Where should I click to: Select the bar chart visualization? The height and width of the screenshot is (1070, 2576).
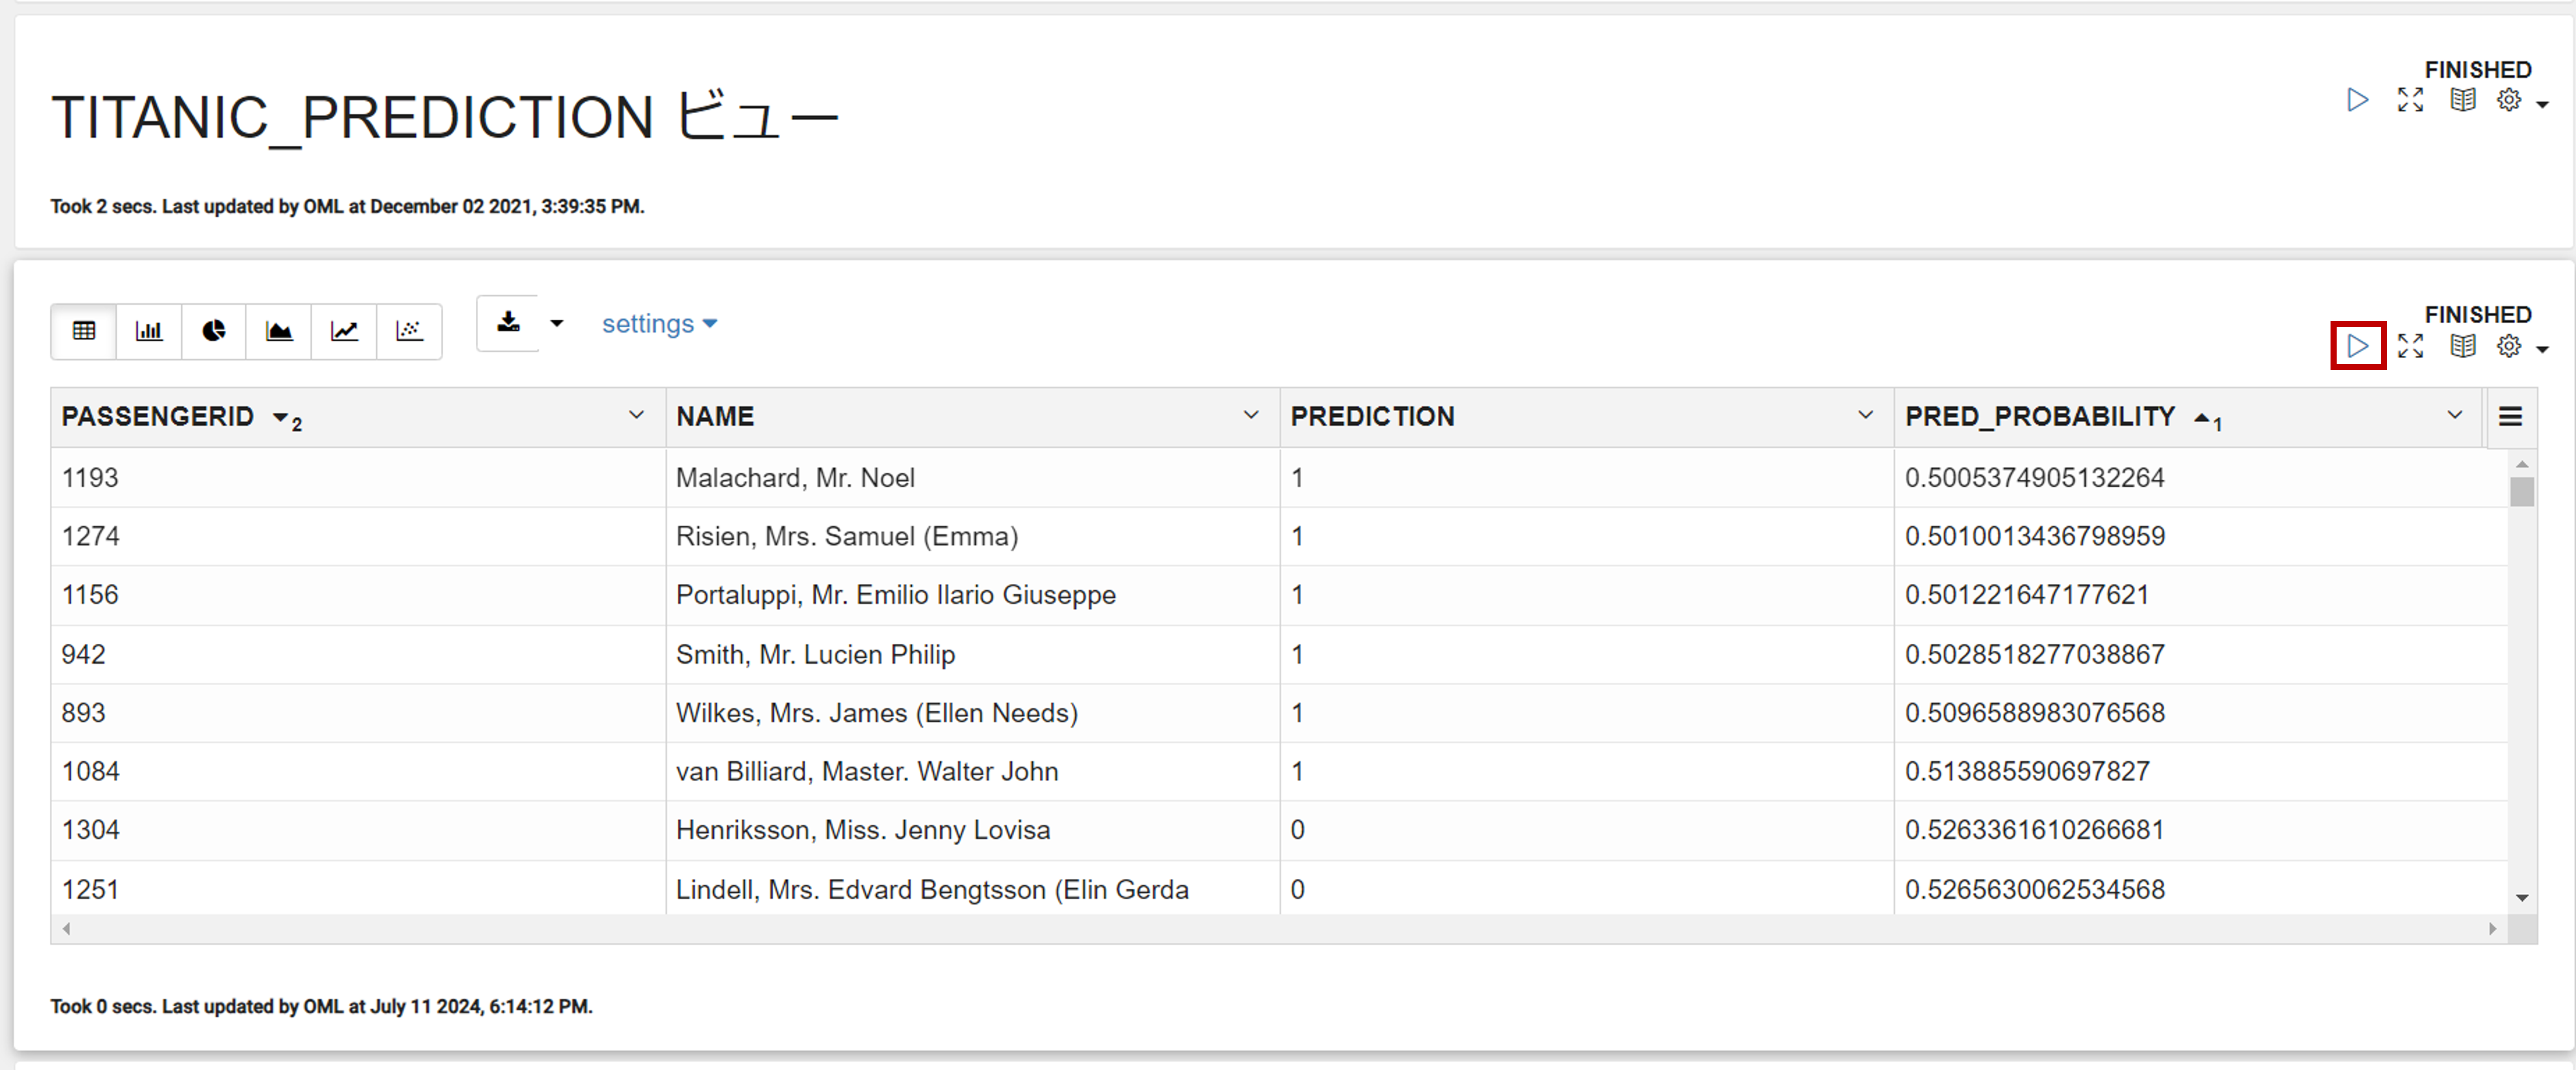coord(149,331)
